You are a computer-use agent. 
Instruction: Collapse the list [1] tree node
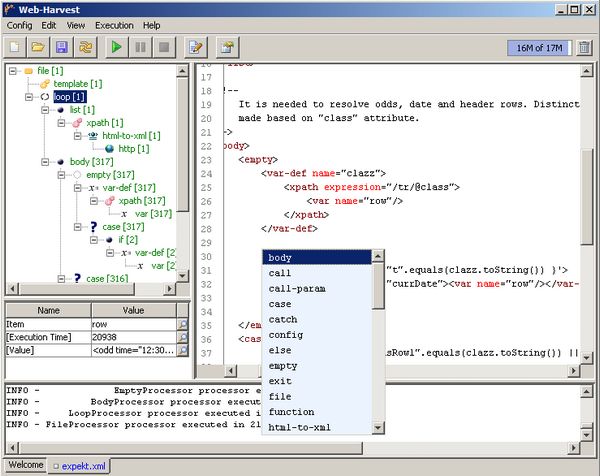45,110
